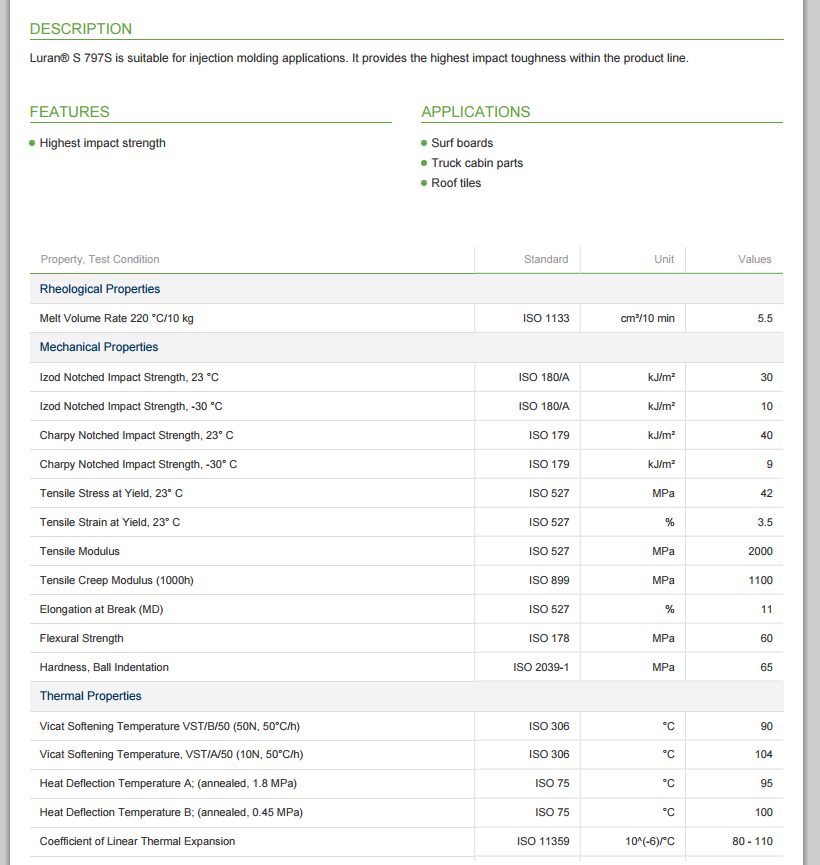820x865 pixels.
Task: Click the ISO 1133 standard cell
Action: 546,318
